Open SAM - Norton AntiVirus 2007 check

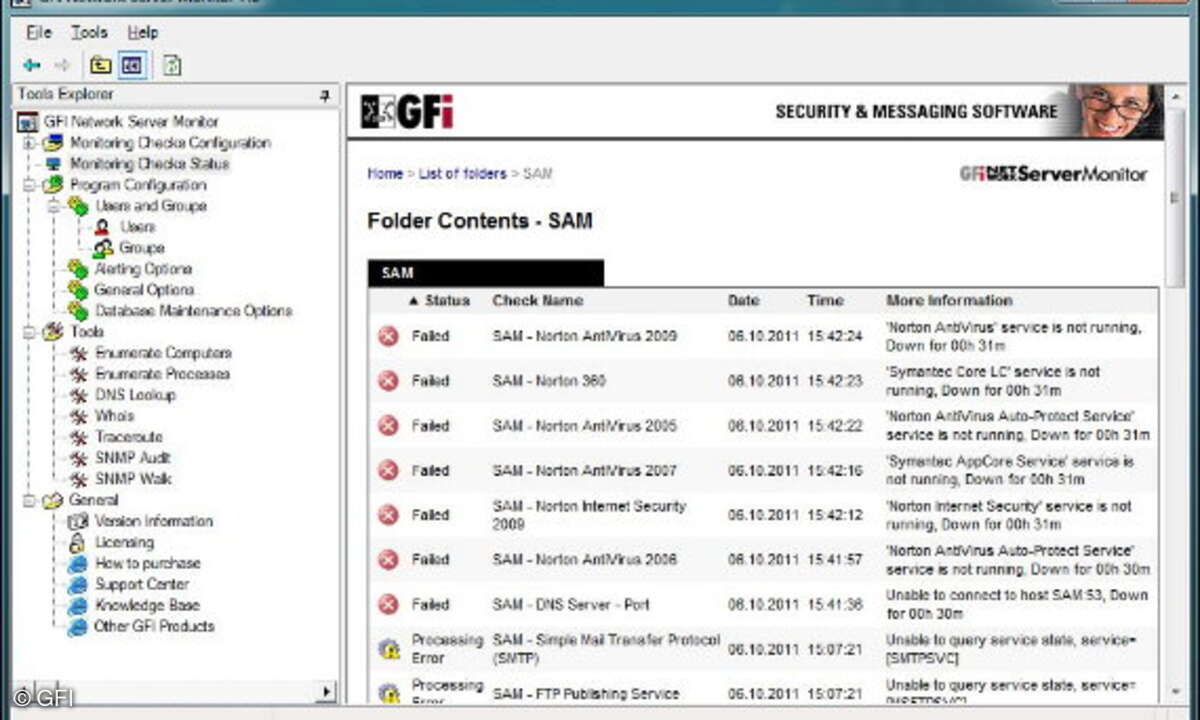(584, 471)
